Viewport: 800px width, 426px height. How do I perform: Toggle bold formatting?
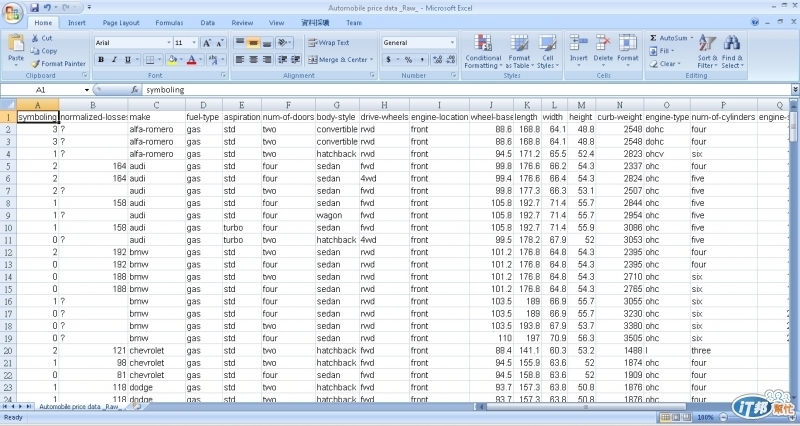101,60
